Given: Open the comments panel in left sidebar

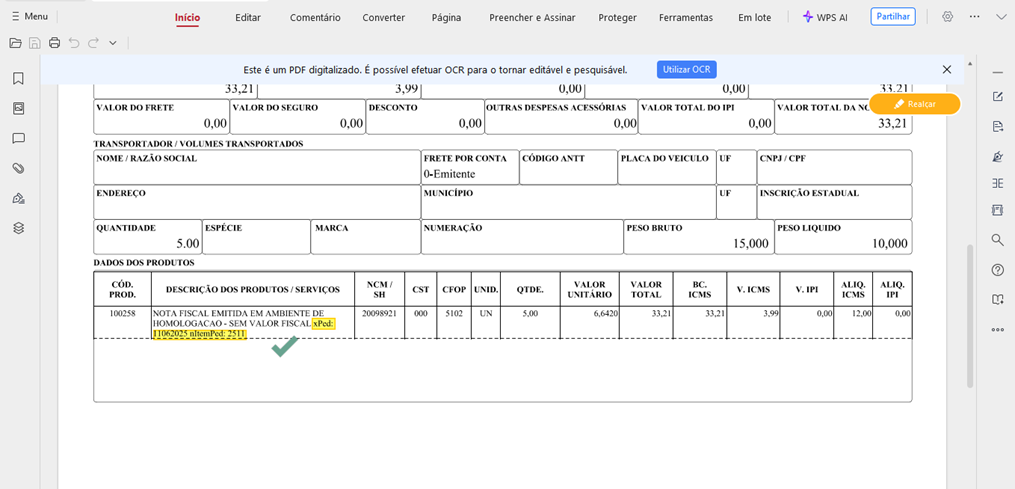Looking at the screenshot, I should [x=18, y=138].
